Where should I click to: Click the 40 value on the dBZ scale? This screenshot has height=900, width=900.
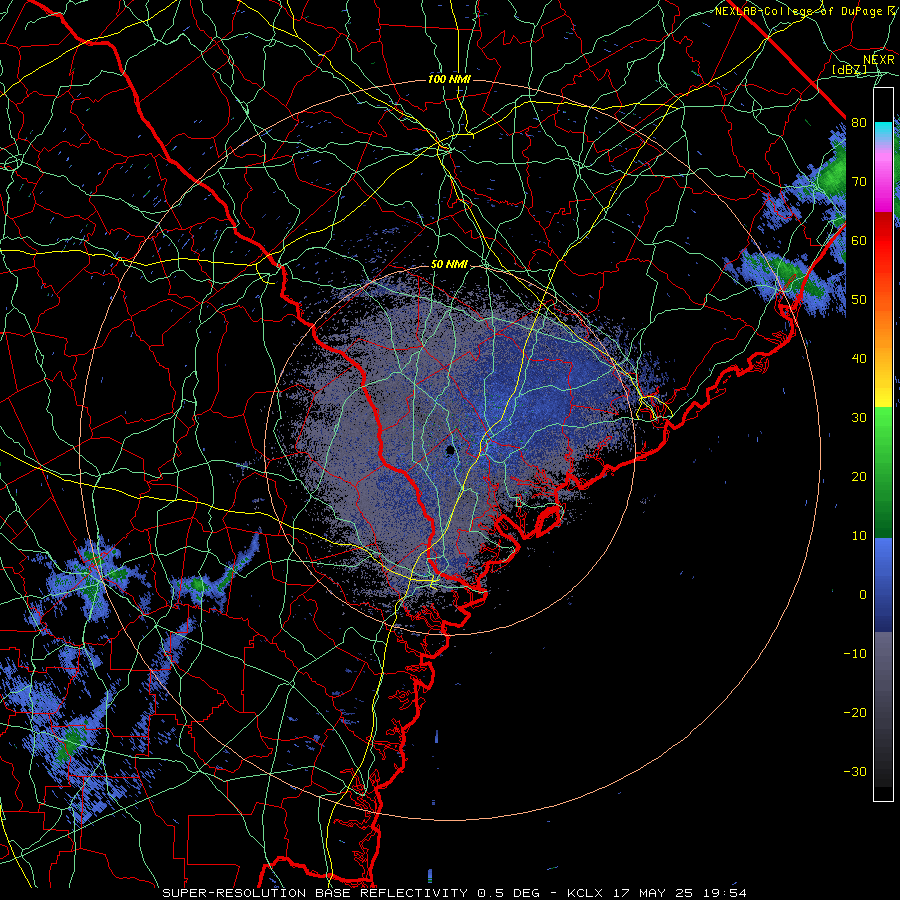859,359
